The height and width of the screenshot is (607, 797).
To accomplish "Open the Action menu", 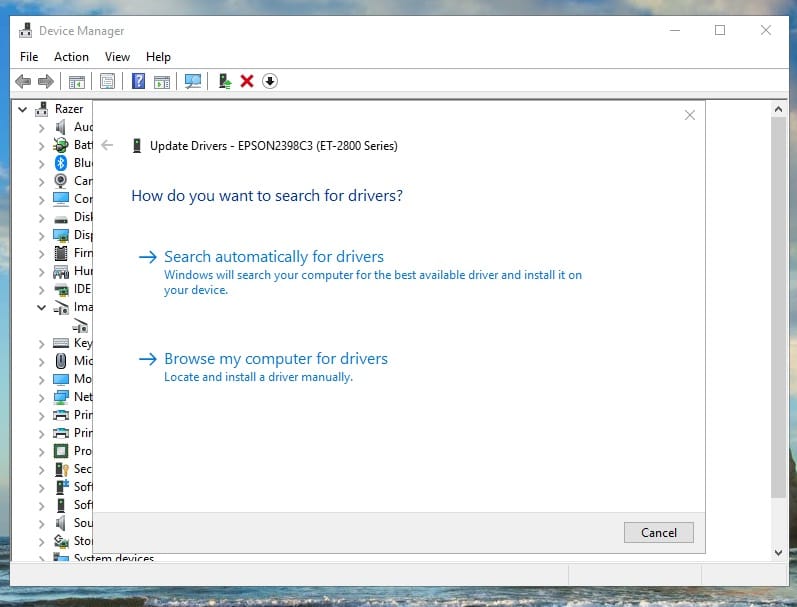I will pos(71,57).
